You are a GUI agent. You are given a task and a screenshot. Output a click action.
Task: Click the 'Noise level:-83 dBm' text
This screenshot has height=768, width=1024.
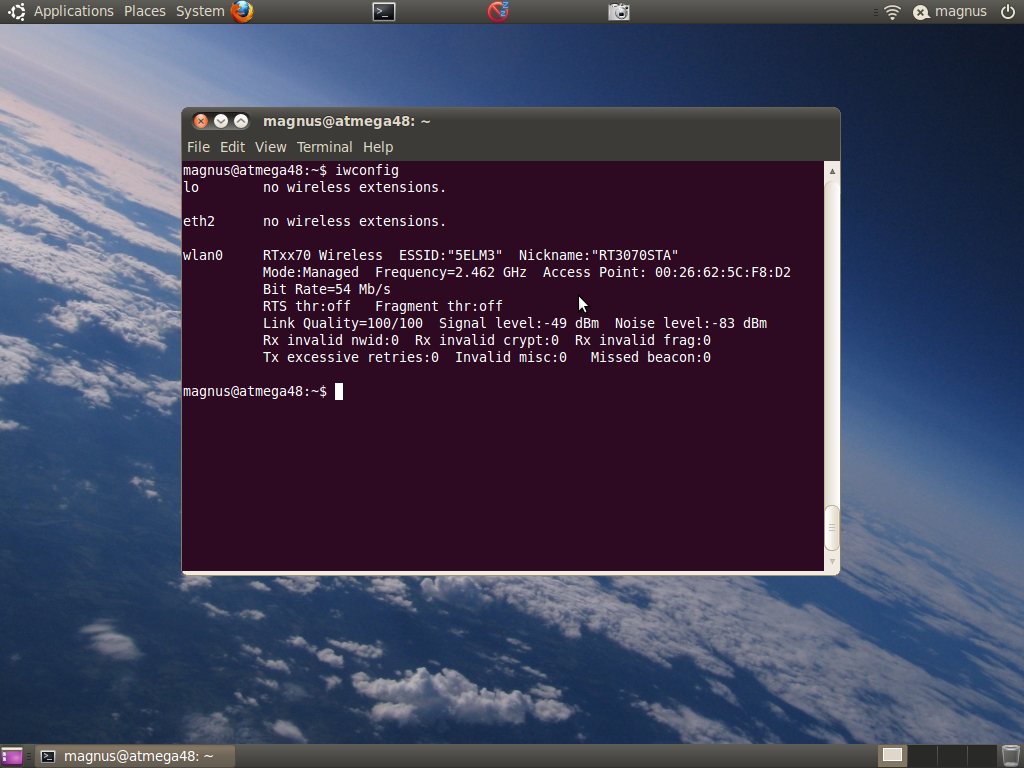691,323
